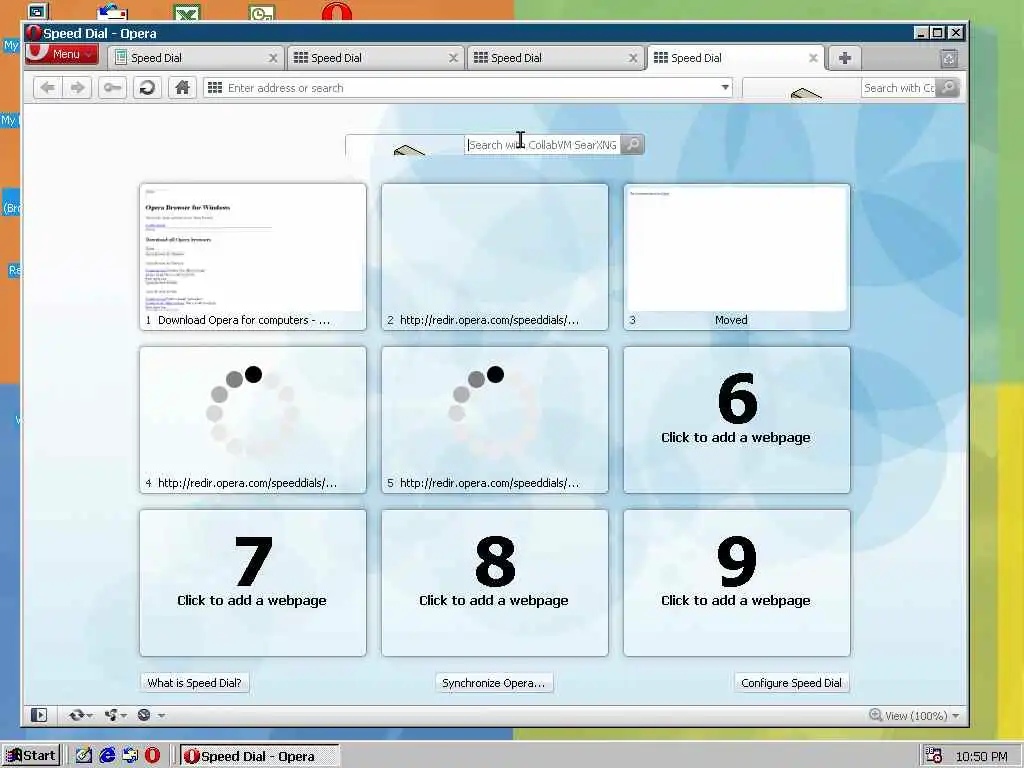Image resolution: width=1024 pixels, height=768 pixels.
Task: Click the Speed Dial - Opera taskbar button
Action: click(259, 756)
